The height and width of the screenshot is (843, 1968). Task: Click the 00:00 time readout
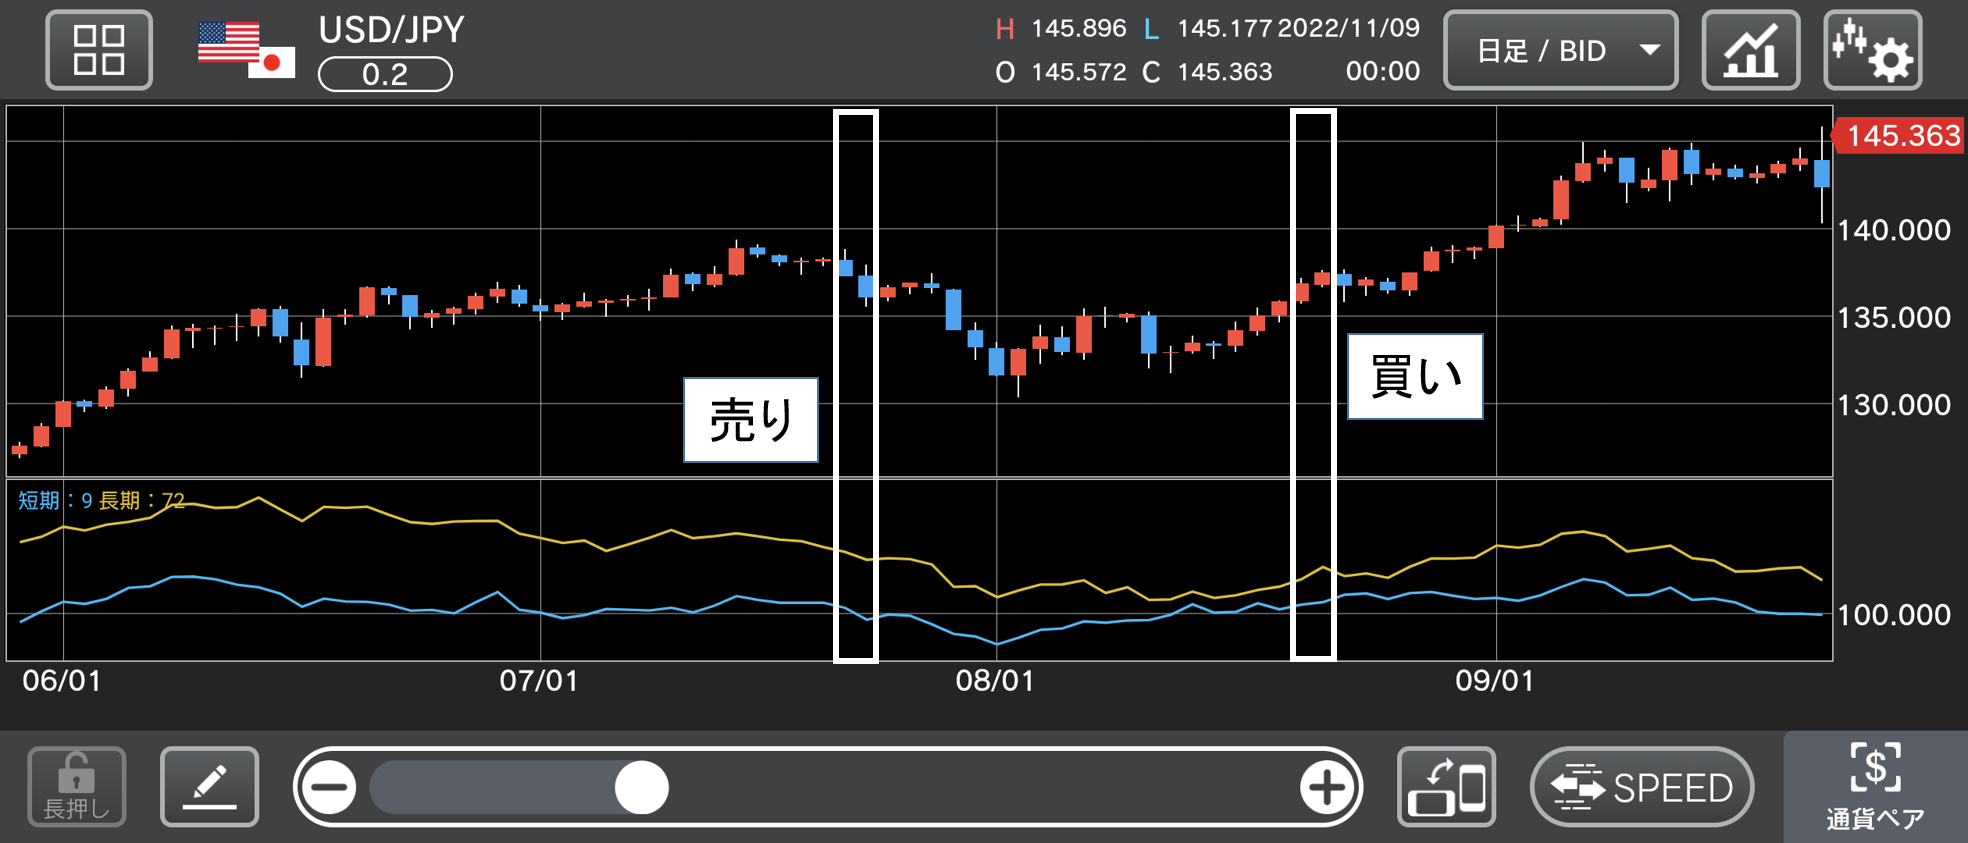pos(1383,71)
